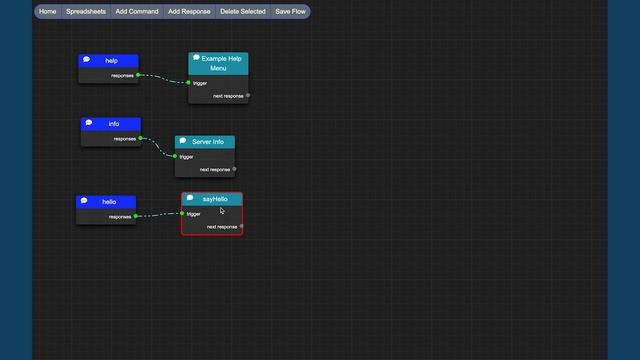Image resolution: width=640 pixels, height=360 pixels.
Task: Click trigger input port on sayHello
Action: pos(182,213)
